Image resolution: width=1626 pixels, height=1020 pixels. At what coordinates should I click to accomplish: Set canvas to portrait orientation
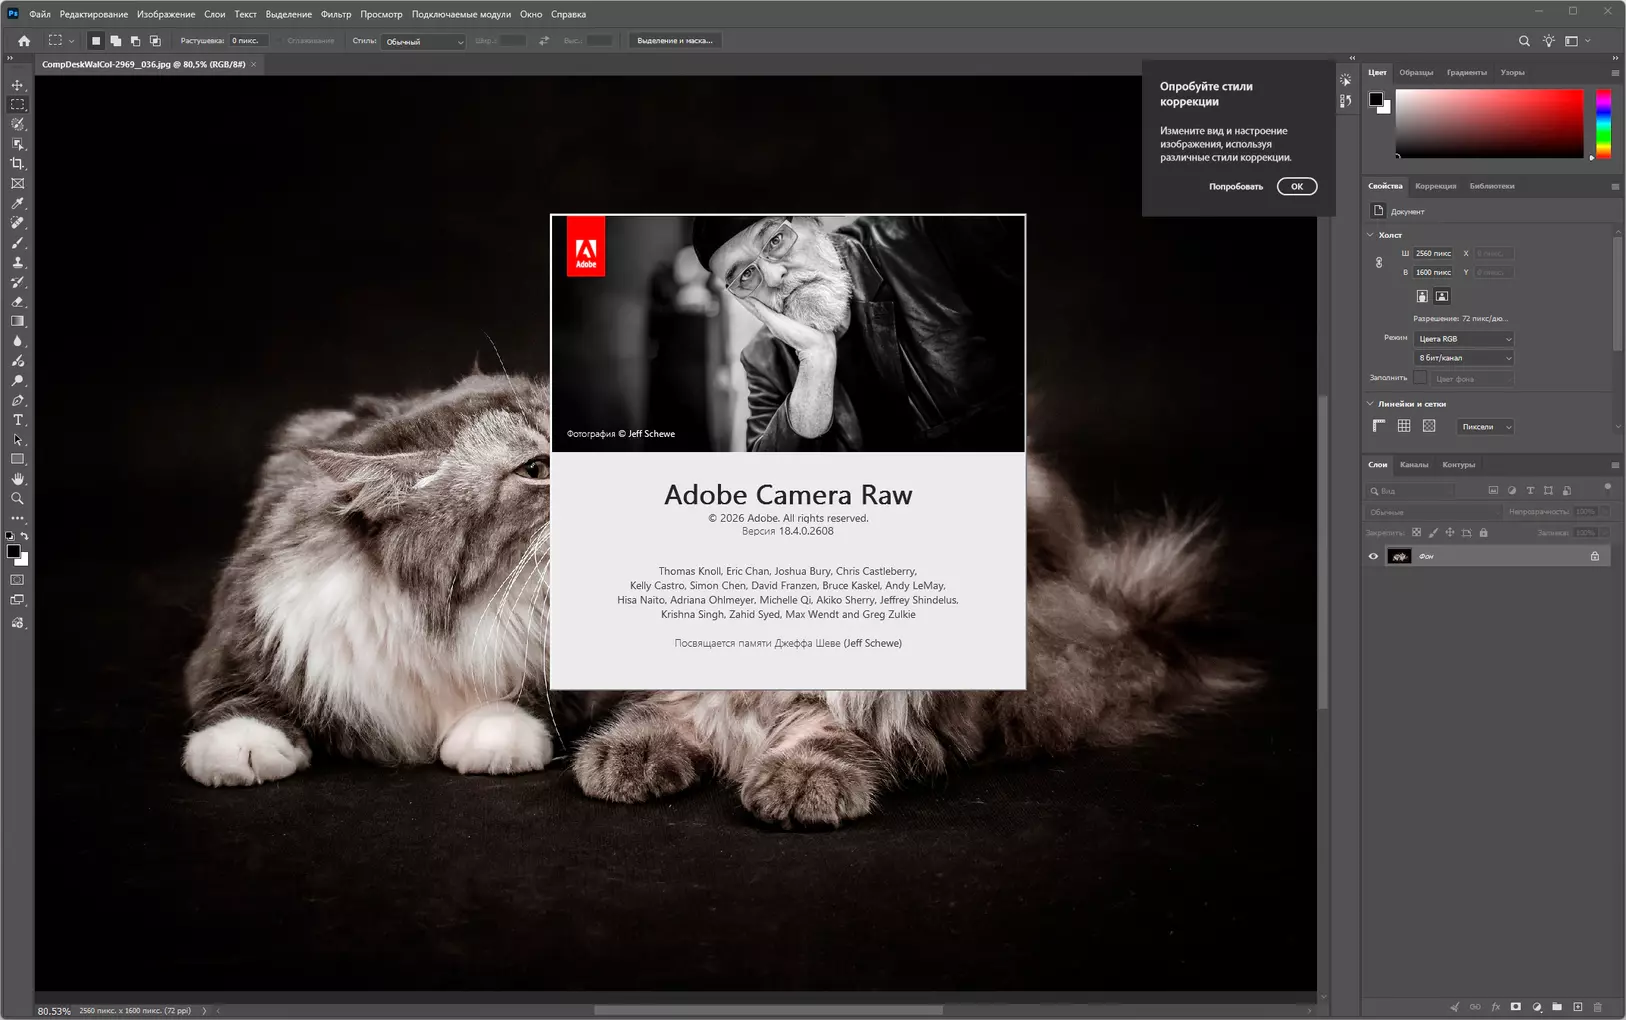(x=1422, y=296)
